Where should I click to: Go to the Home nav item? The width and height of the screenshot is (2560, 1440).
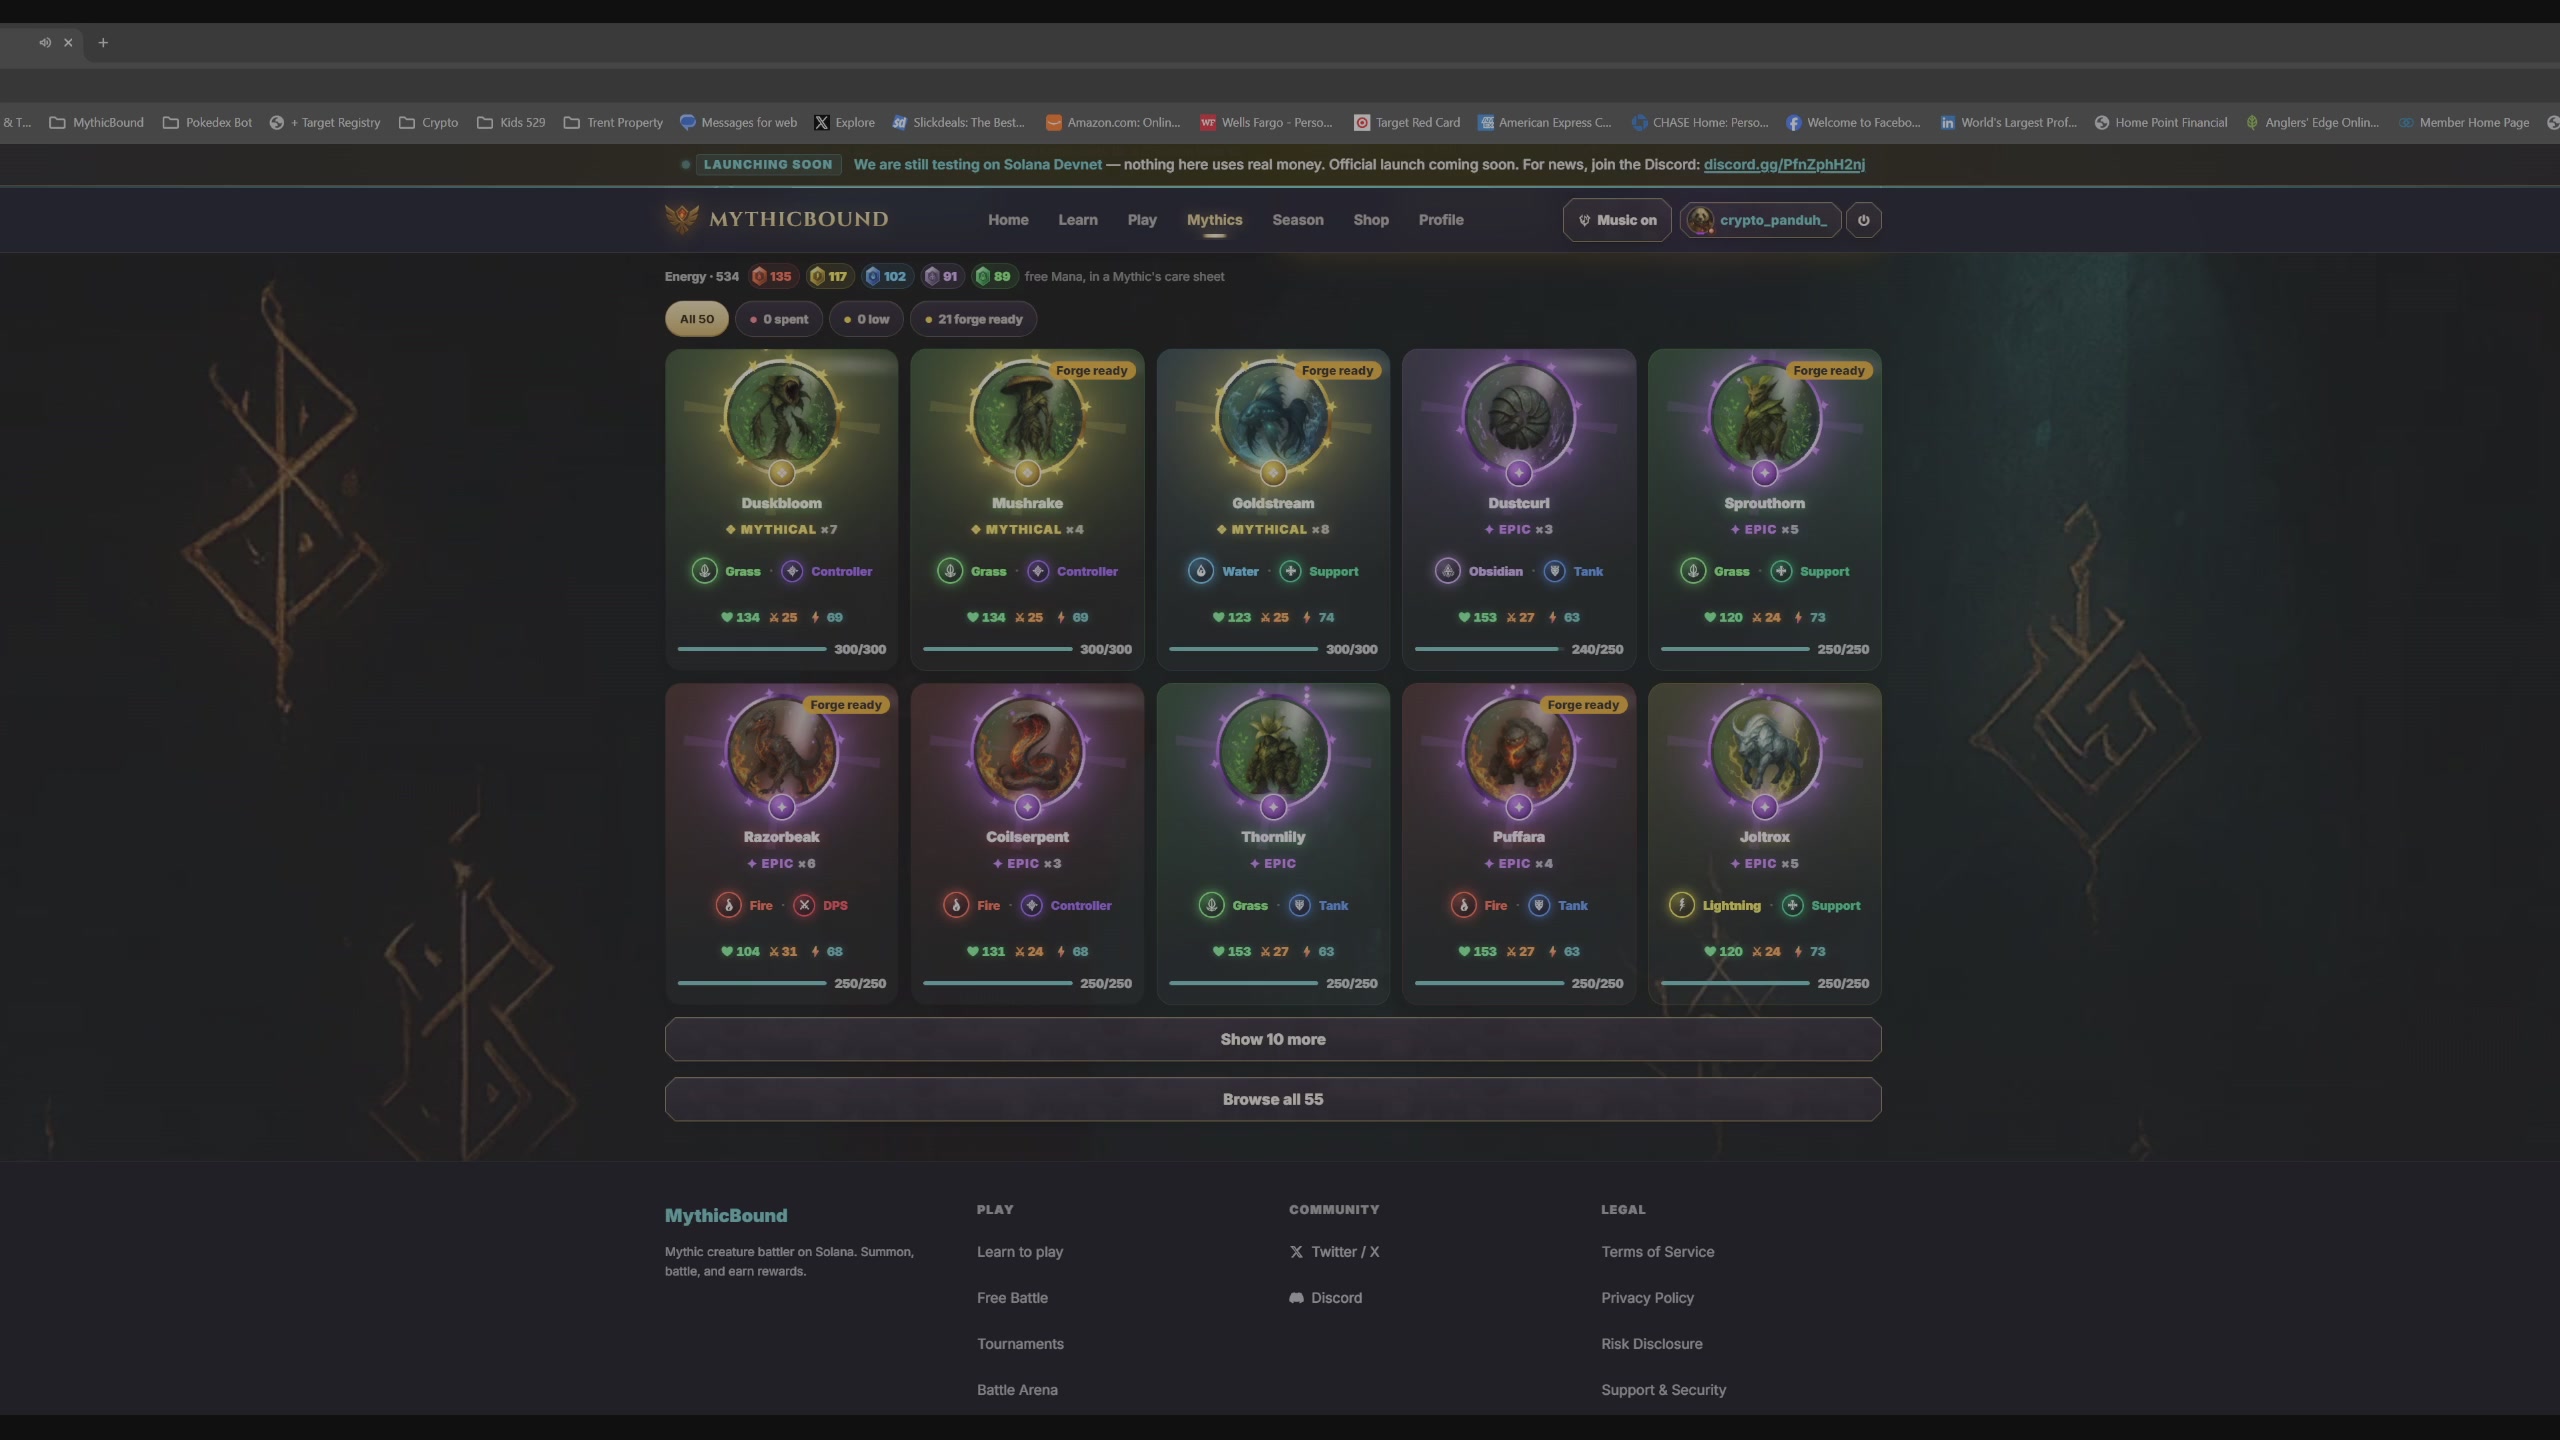coord(1008,220)
